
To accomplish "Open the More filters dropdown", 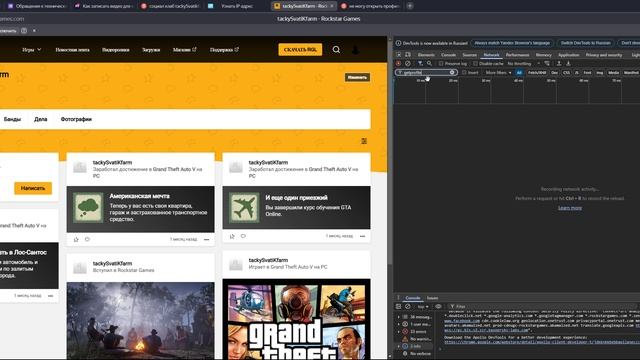I will pos(498,73).
